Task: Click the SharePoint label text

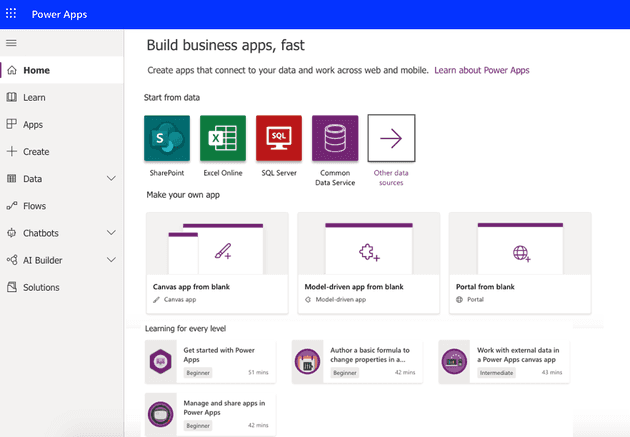Action: pyautogui.click(x=167, y=173)
